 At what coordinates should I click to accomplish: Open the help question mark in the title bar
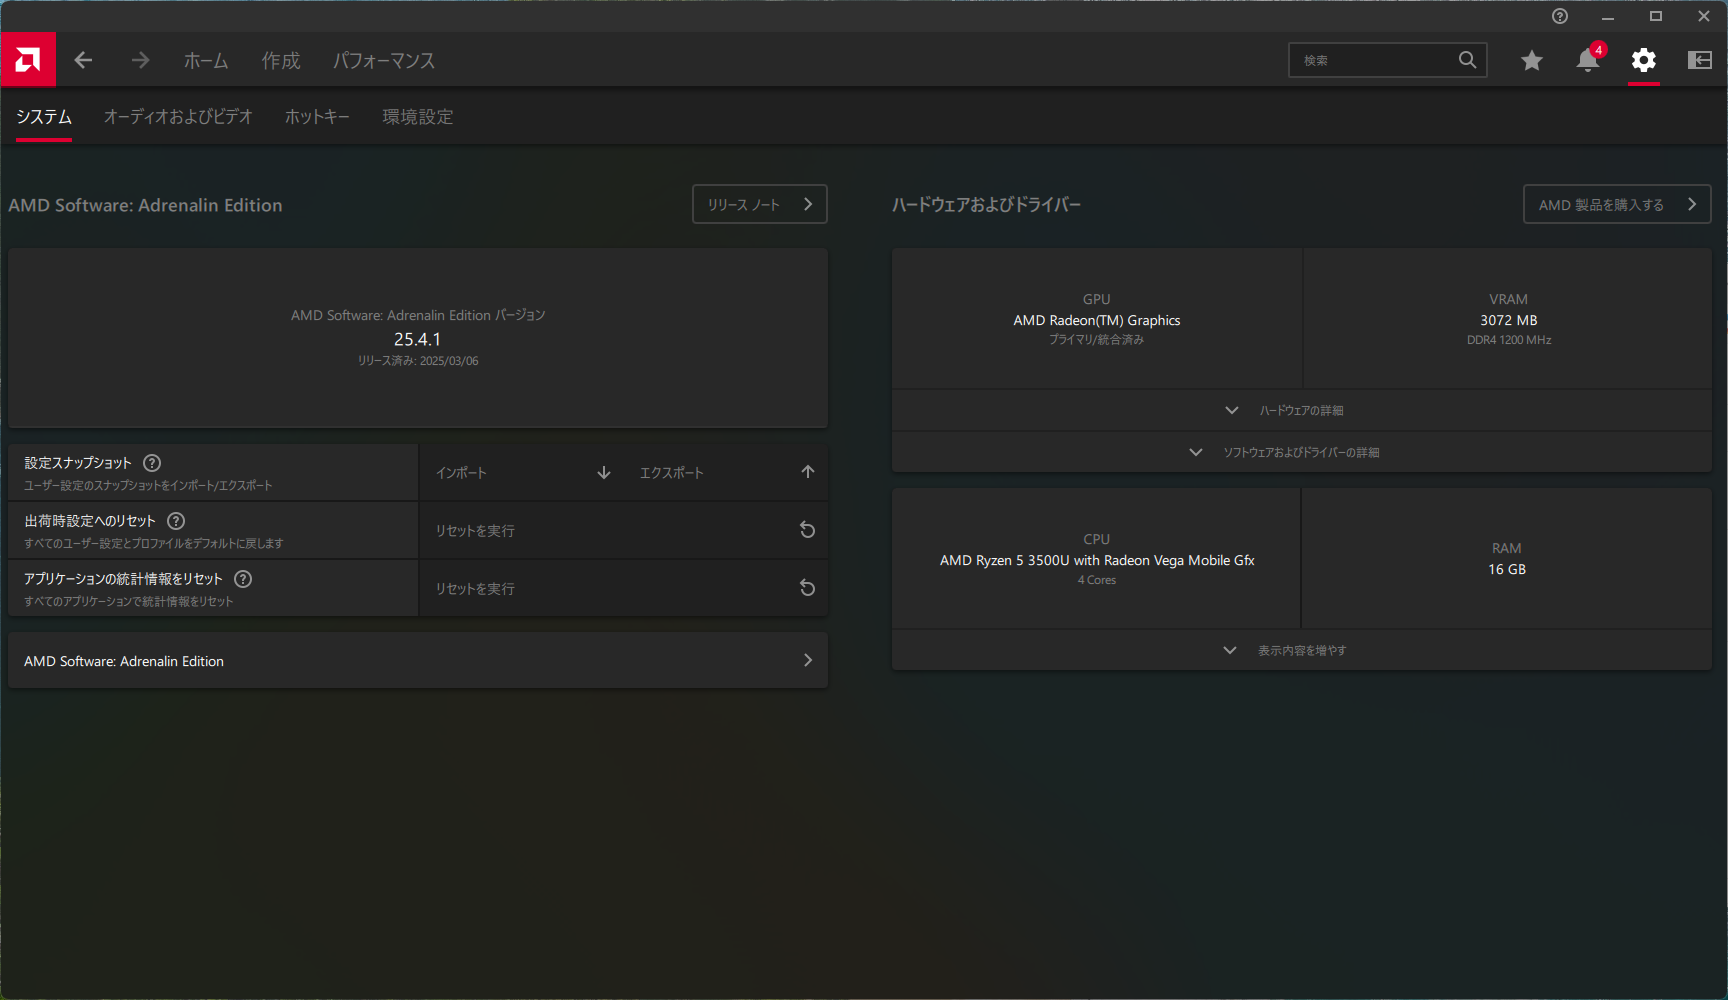[1560, 16]
